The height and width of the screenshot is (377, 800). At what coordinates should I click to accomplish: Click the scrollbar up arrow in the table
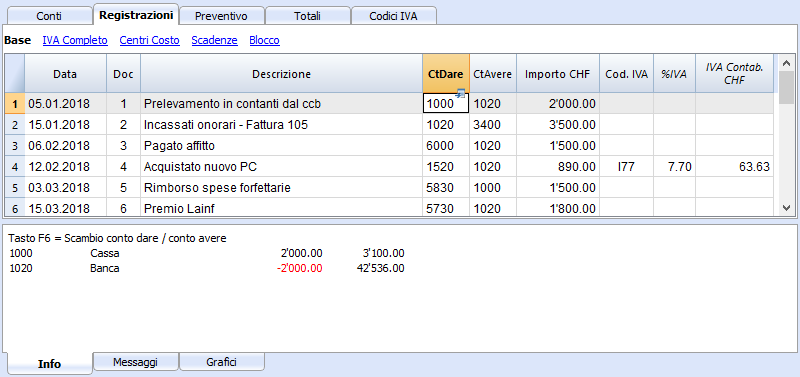click(786, 61)
